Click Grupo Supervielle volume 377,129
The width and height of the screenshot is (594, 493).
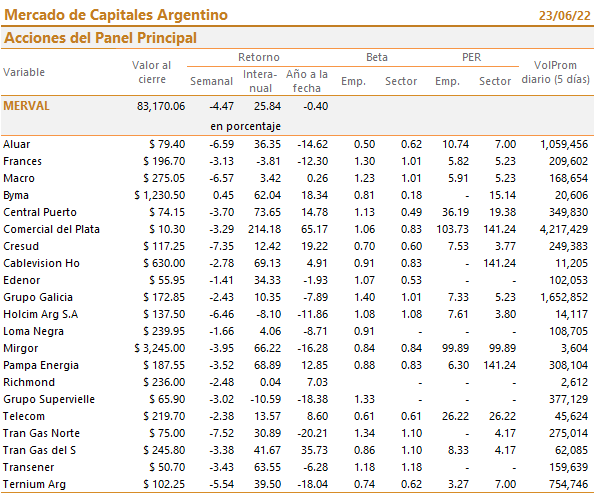[x=569, y=399]
